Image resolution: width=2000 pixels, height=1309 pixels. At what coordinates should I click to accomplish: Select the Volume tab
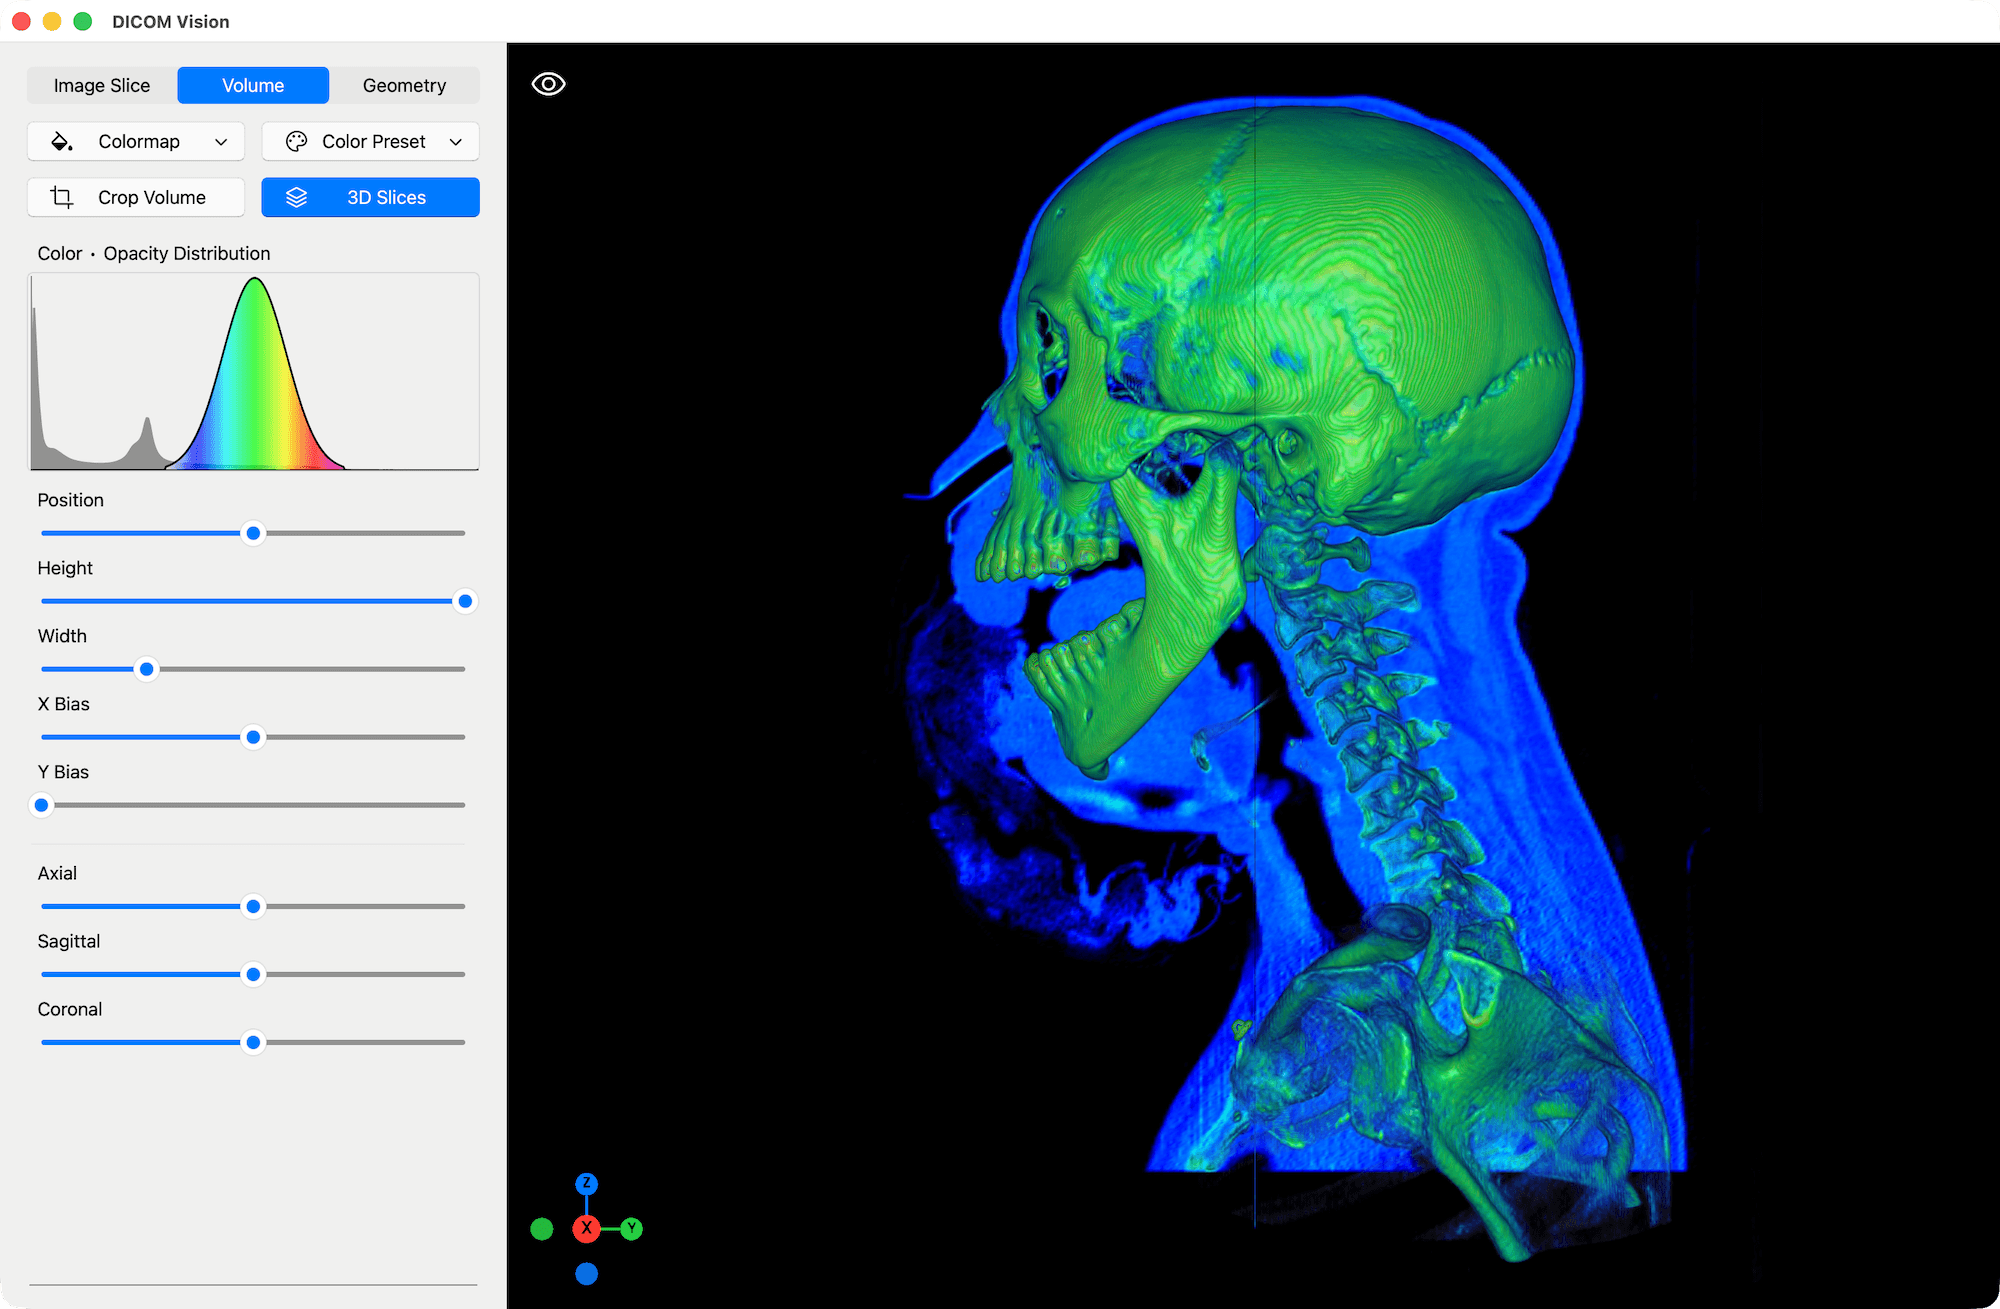click(x=252, y=85)
